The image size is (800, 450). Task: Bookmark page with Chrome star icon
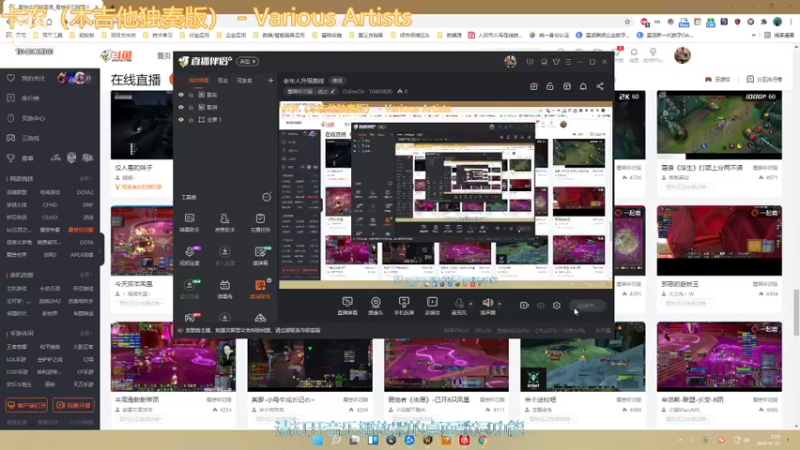point(628,22)
